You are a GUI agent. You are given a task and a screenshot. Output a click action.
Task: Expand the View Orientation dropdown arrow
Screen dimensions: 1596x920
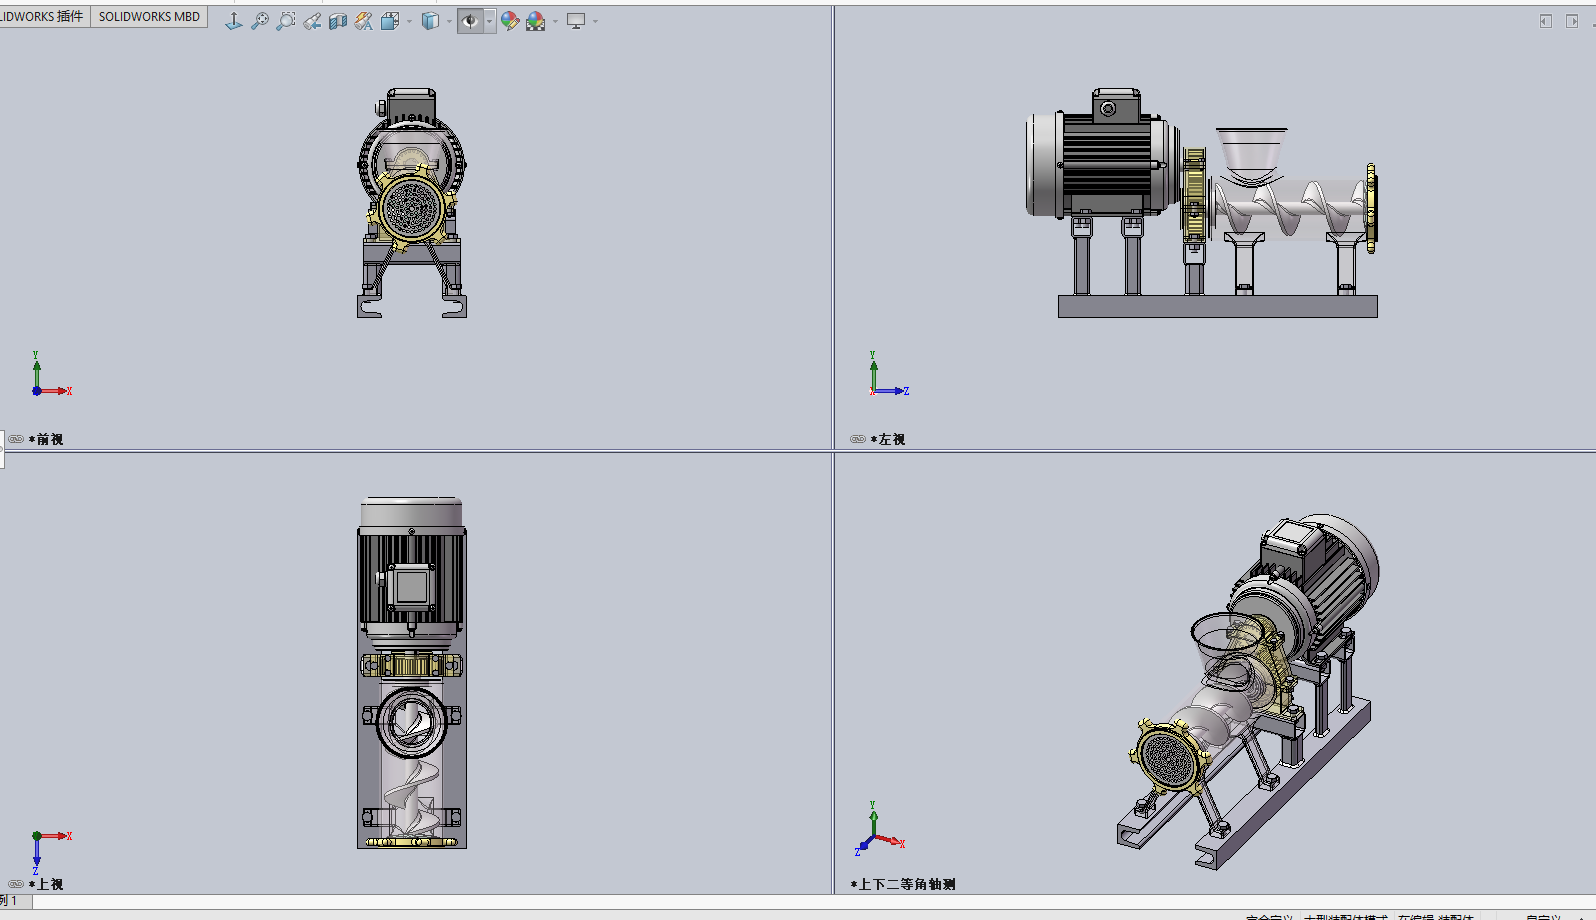point(409,21)
